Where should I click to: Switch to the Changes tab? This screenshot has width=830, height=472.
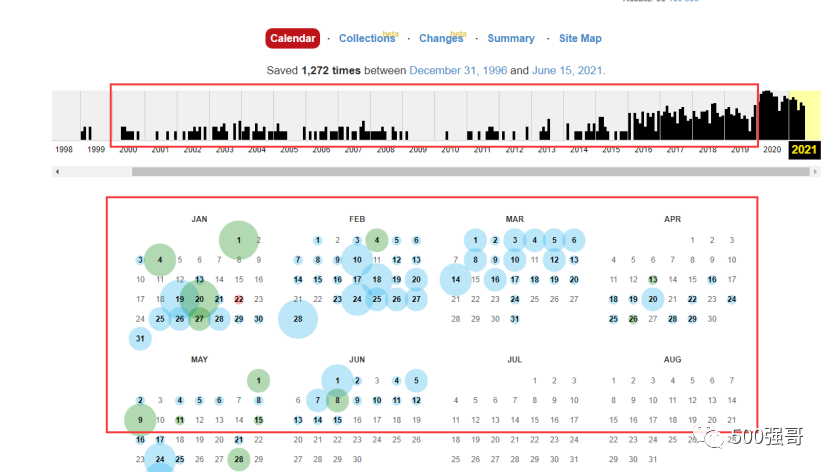click(440, 39)
